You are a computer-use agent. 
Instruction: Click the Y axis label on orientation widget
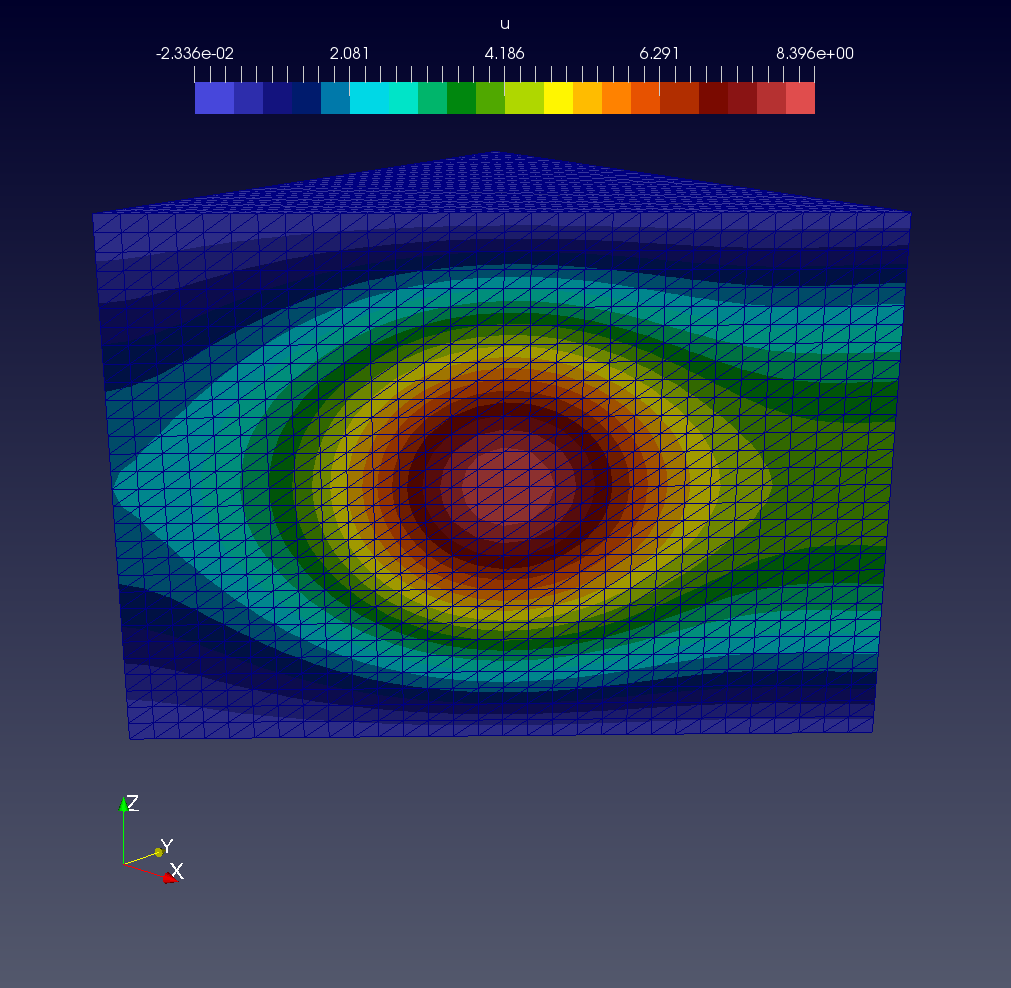(x=167, y=847)
